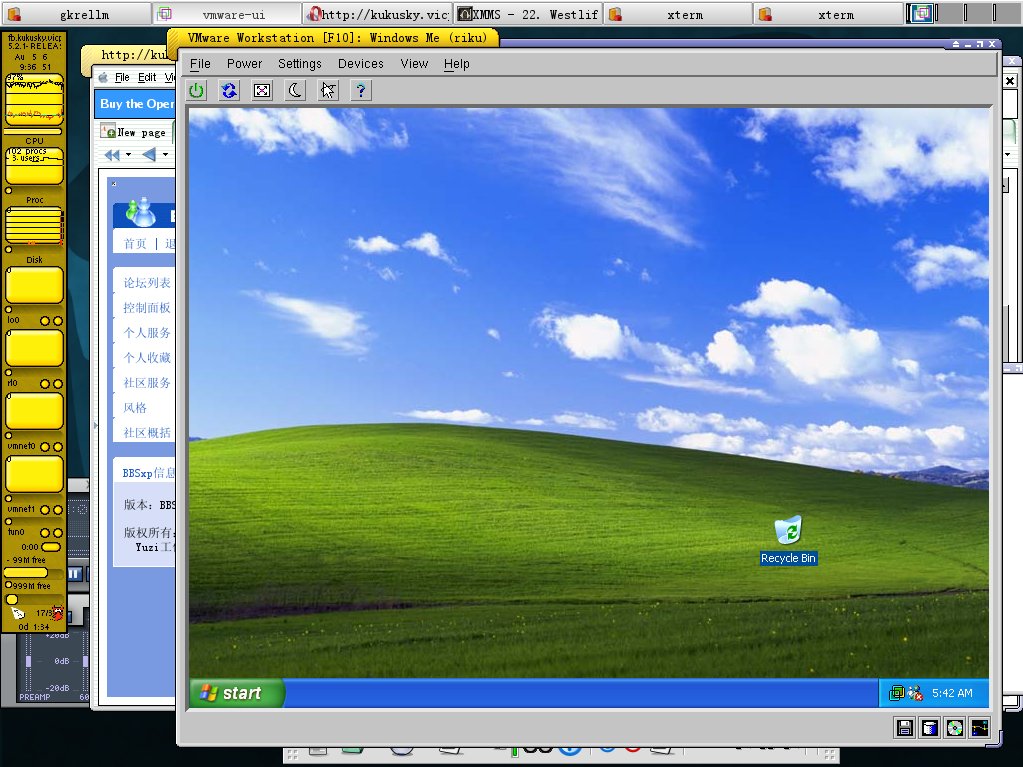
Task: Click the gkrellm mail envelope icon
Action: [x=18, y=613]
